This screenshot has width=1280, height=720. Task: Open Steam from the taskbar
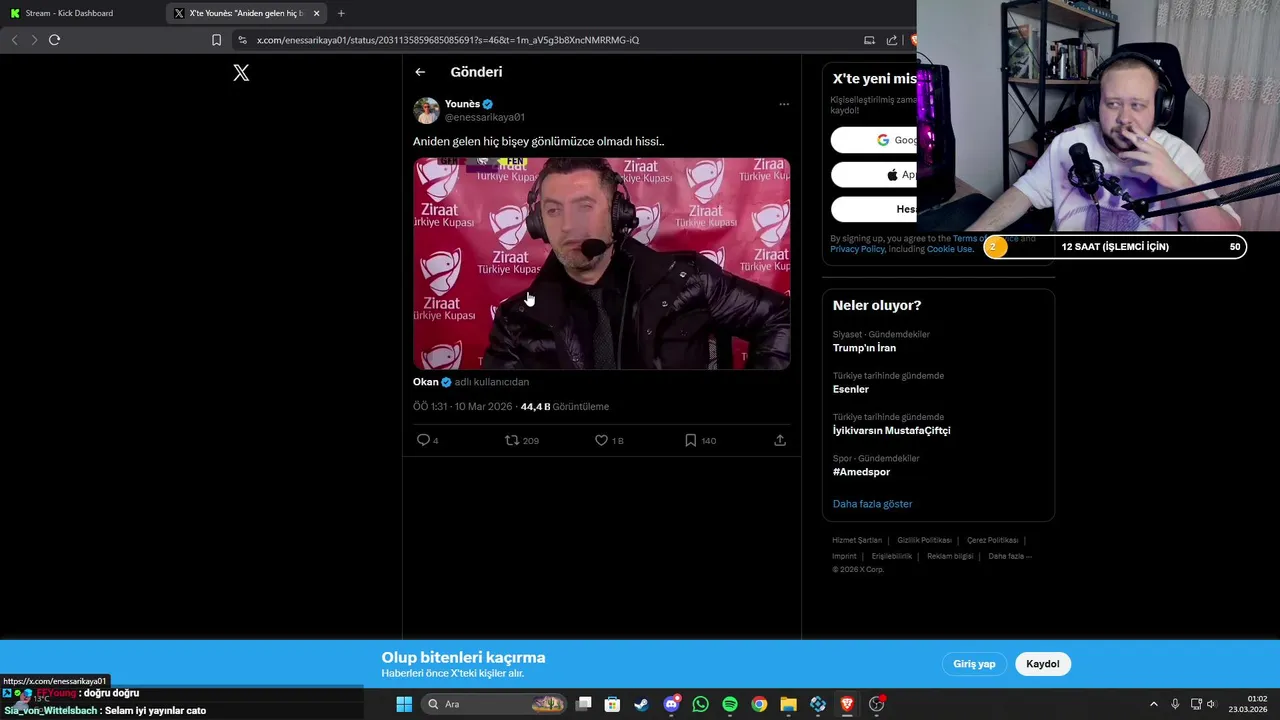[x=641, y=704]
